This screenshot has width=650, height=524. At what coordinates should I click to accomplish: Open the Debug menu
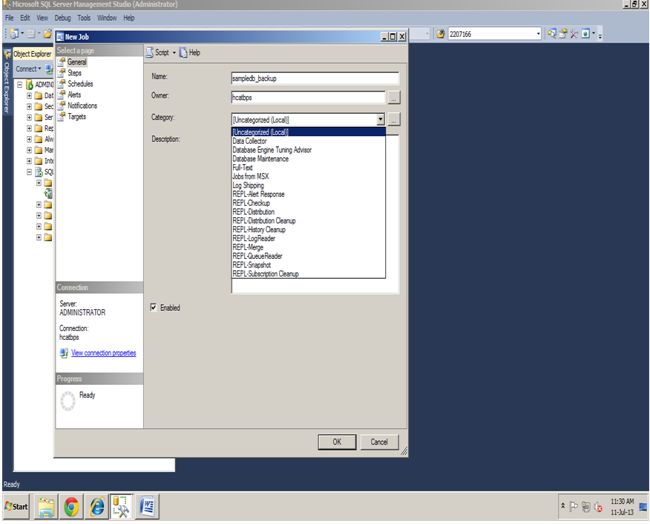[63, 18]
